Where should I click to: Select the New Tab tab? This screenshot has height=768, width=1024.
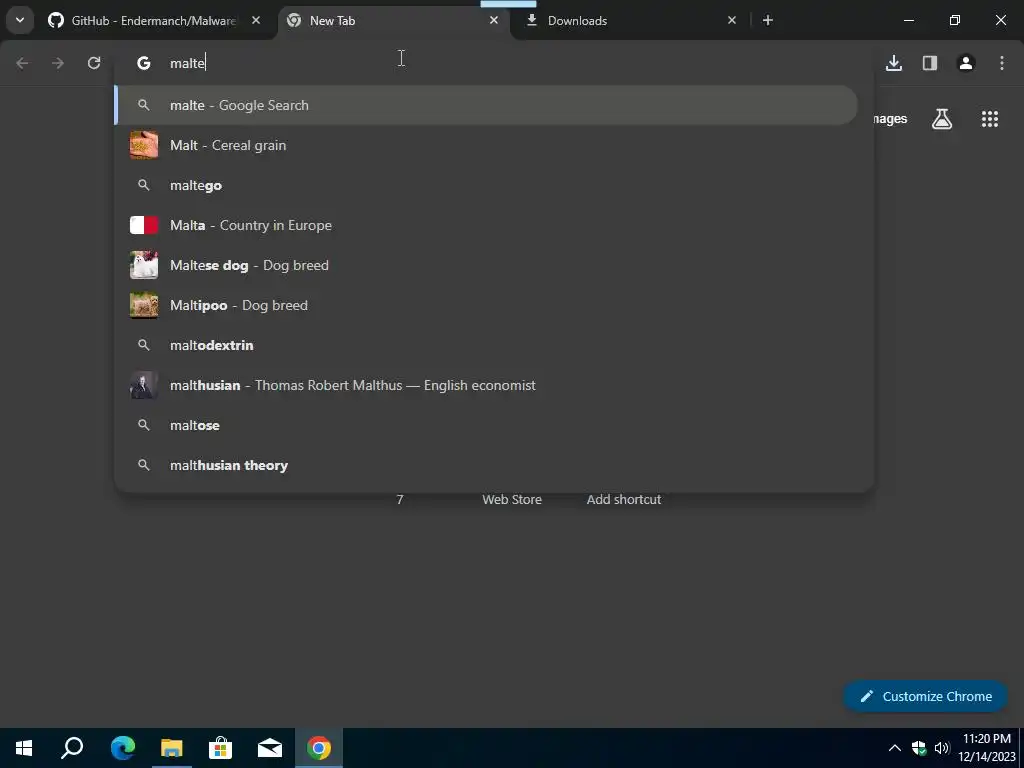pos(394,21)
